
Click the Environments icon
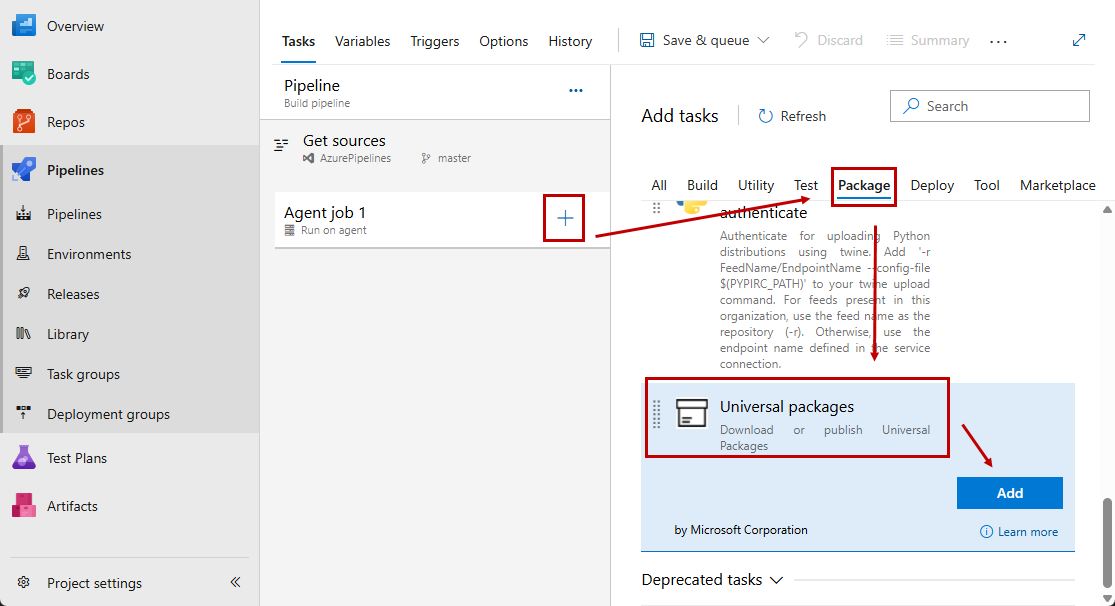click(x=23, y=253)
